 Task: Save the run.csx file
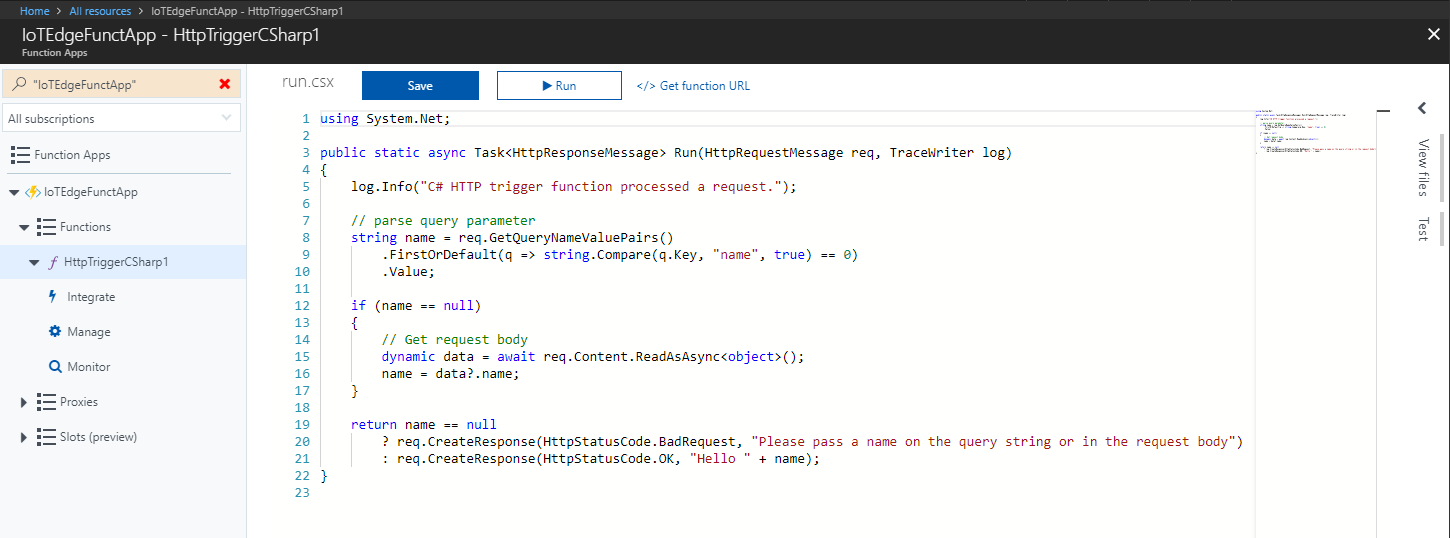[420, 86]
